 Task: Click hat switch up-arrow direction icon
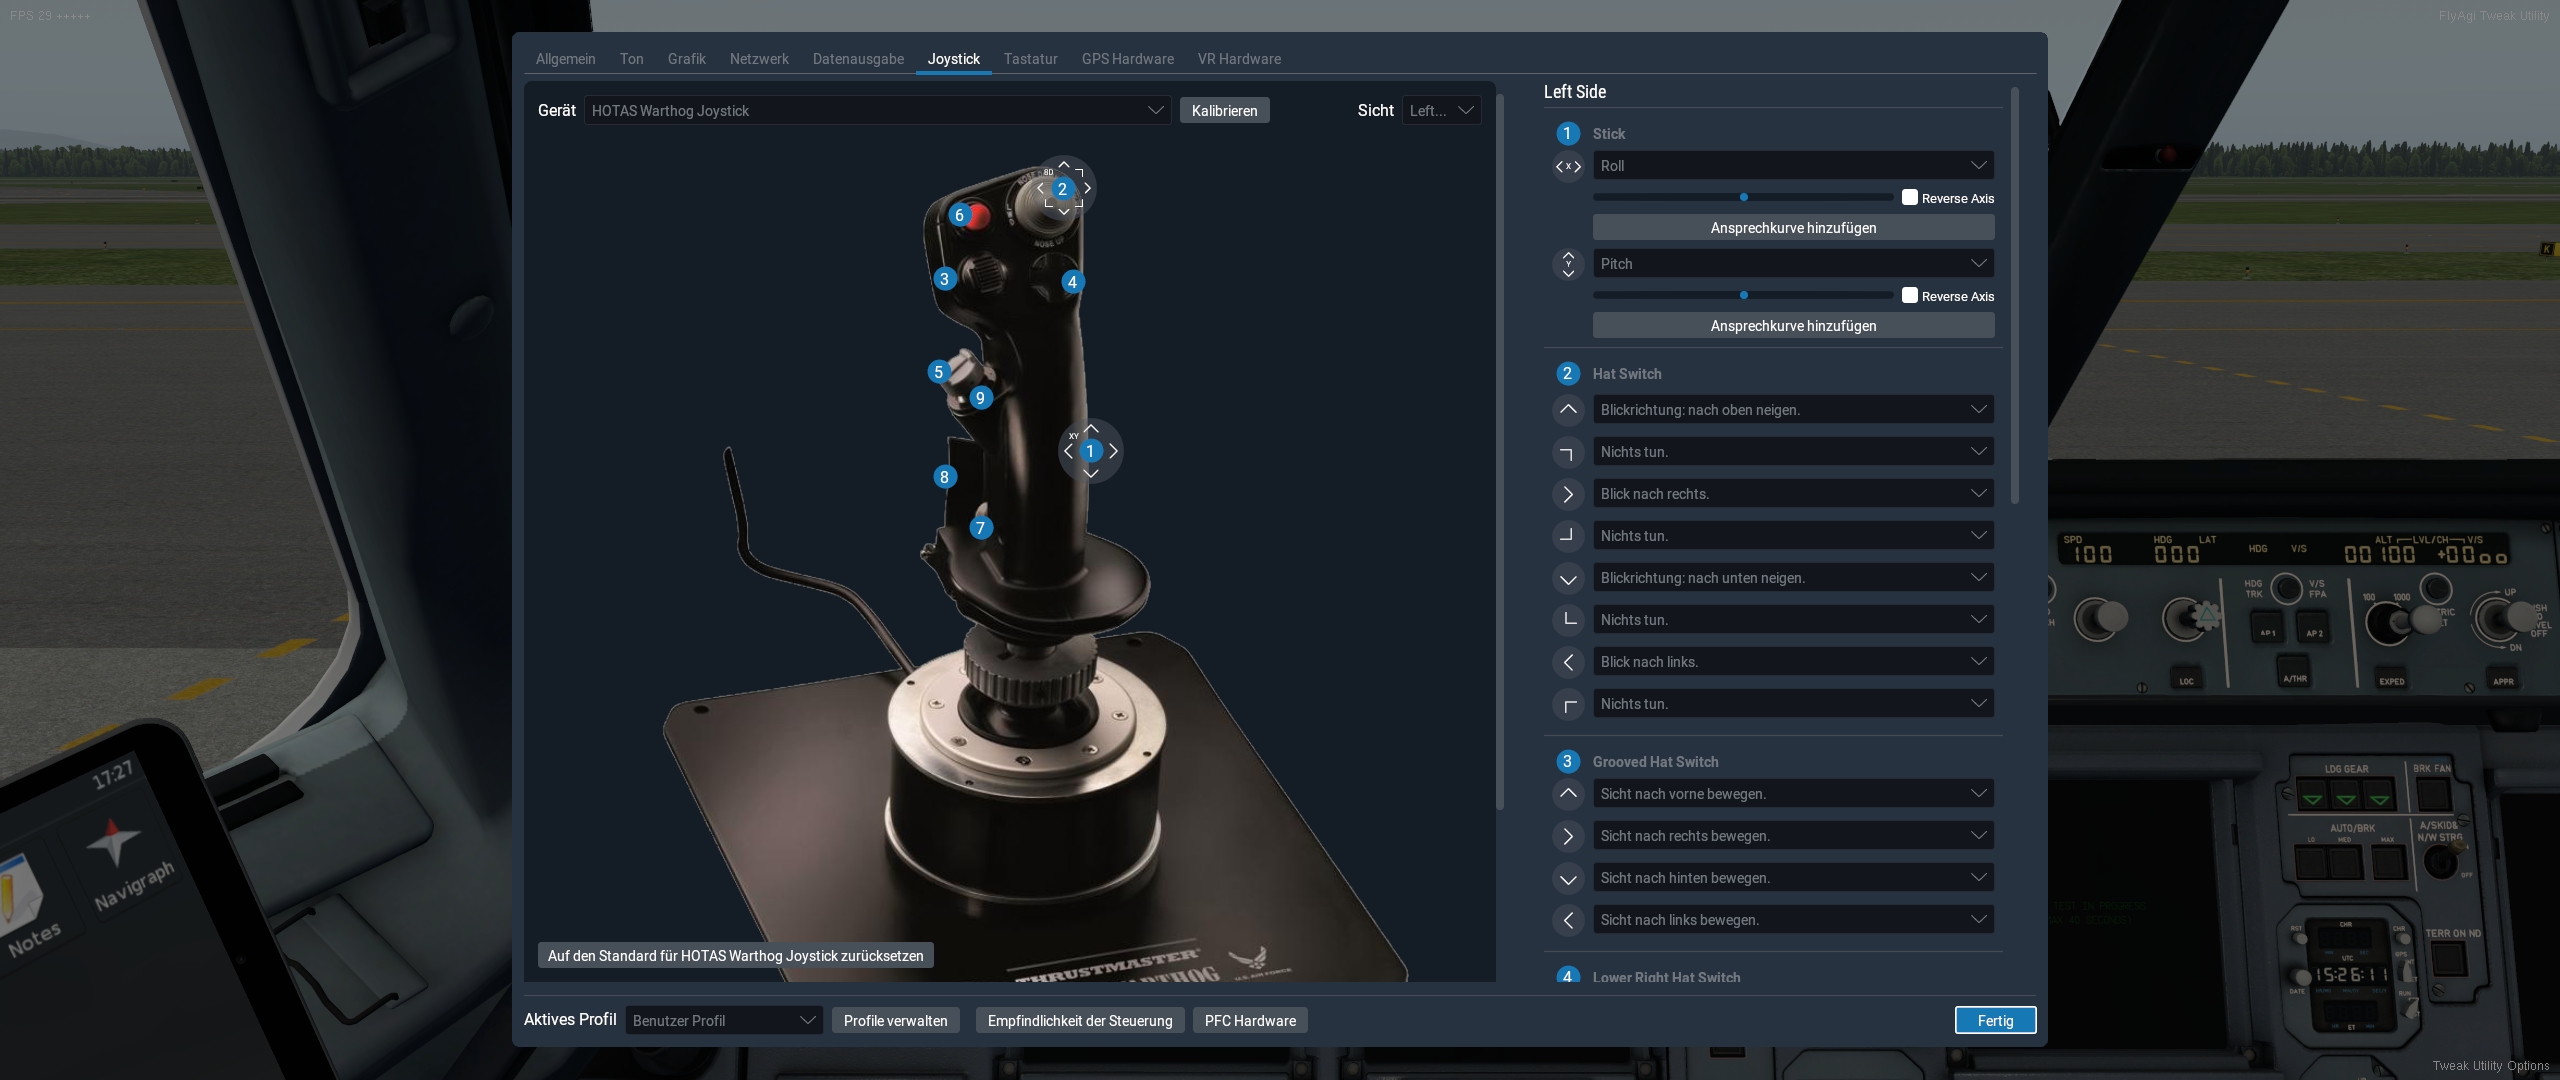click(x=1568, y=410)
